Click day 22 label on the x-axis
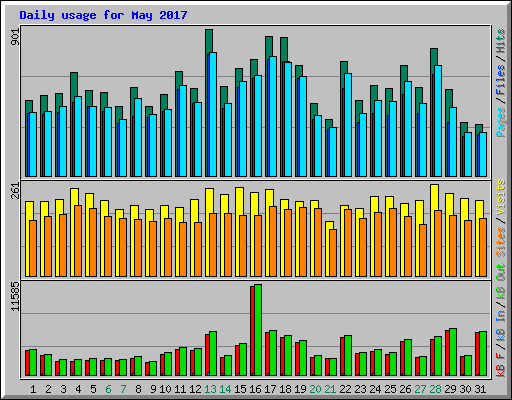512x400 pixels. (x=345, y=389)
